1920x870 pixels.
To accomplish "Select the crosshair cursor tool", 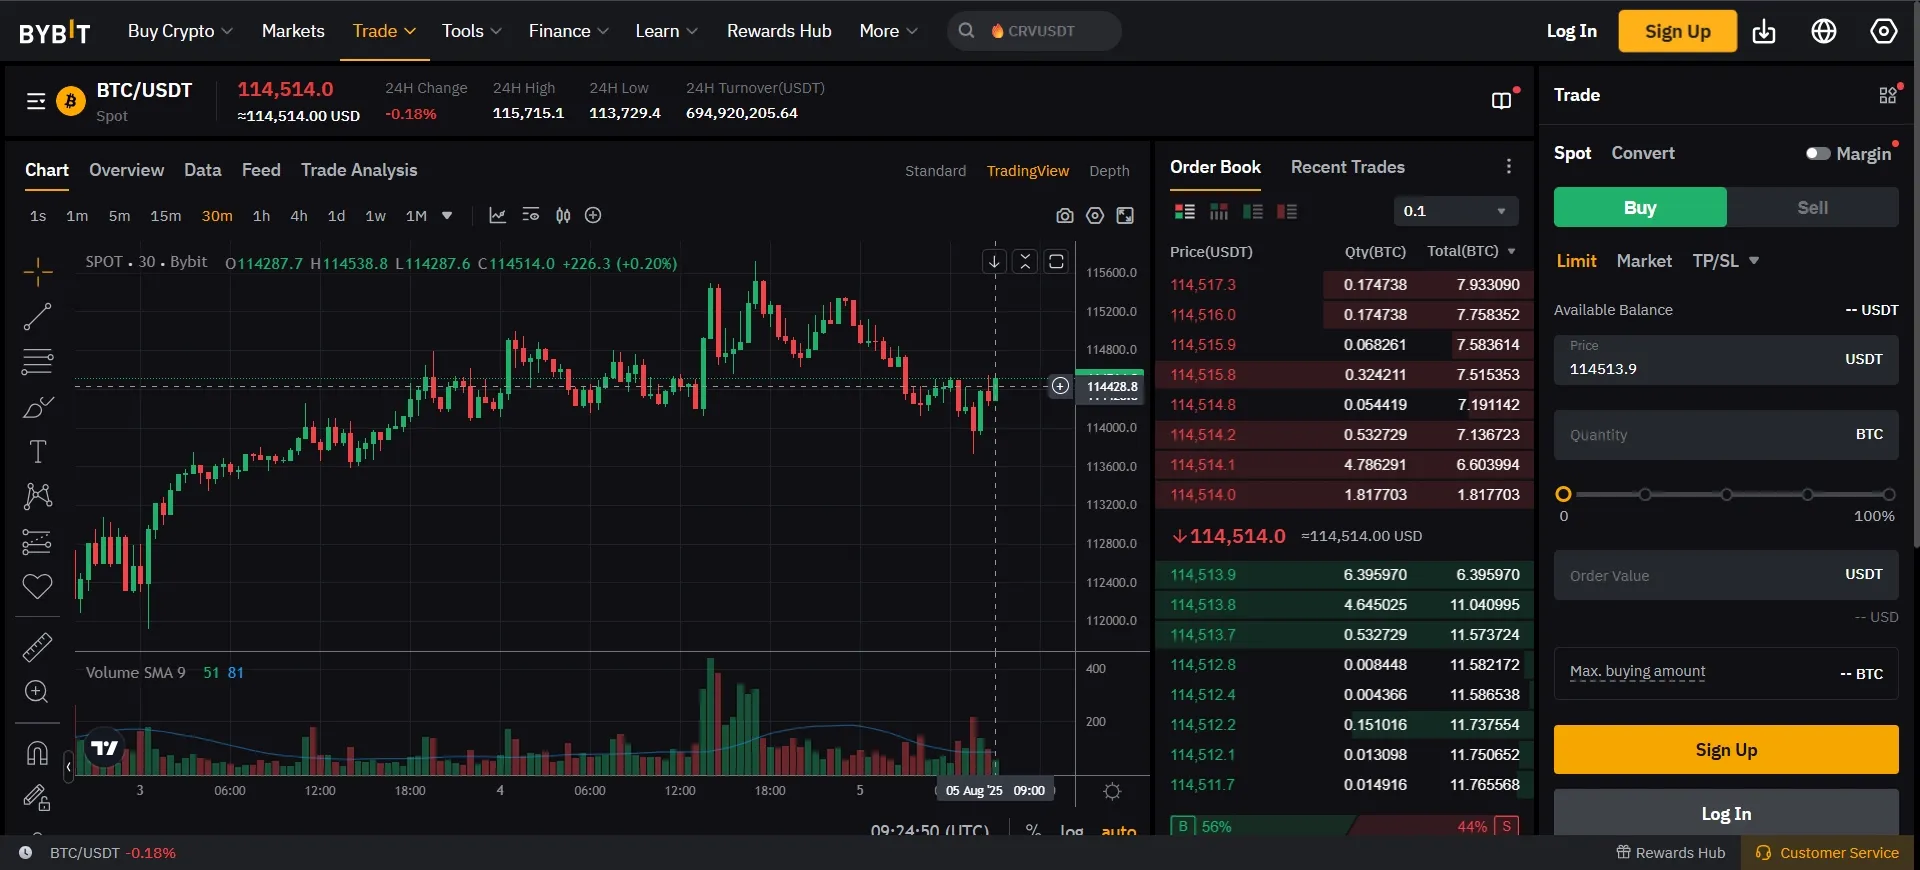I will [38, 271].
